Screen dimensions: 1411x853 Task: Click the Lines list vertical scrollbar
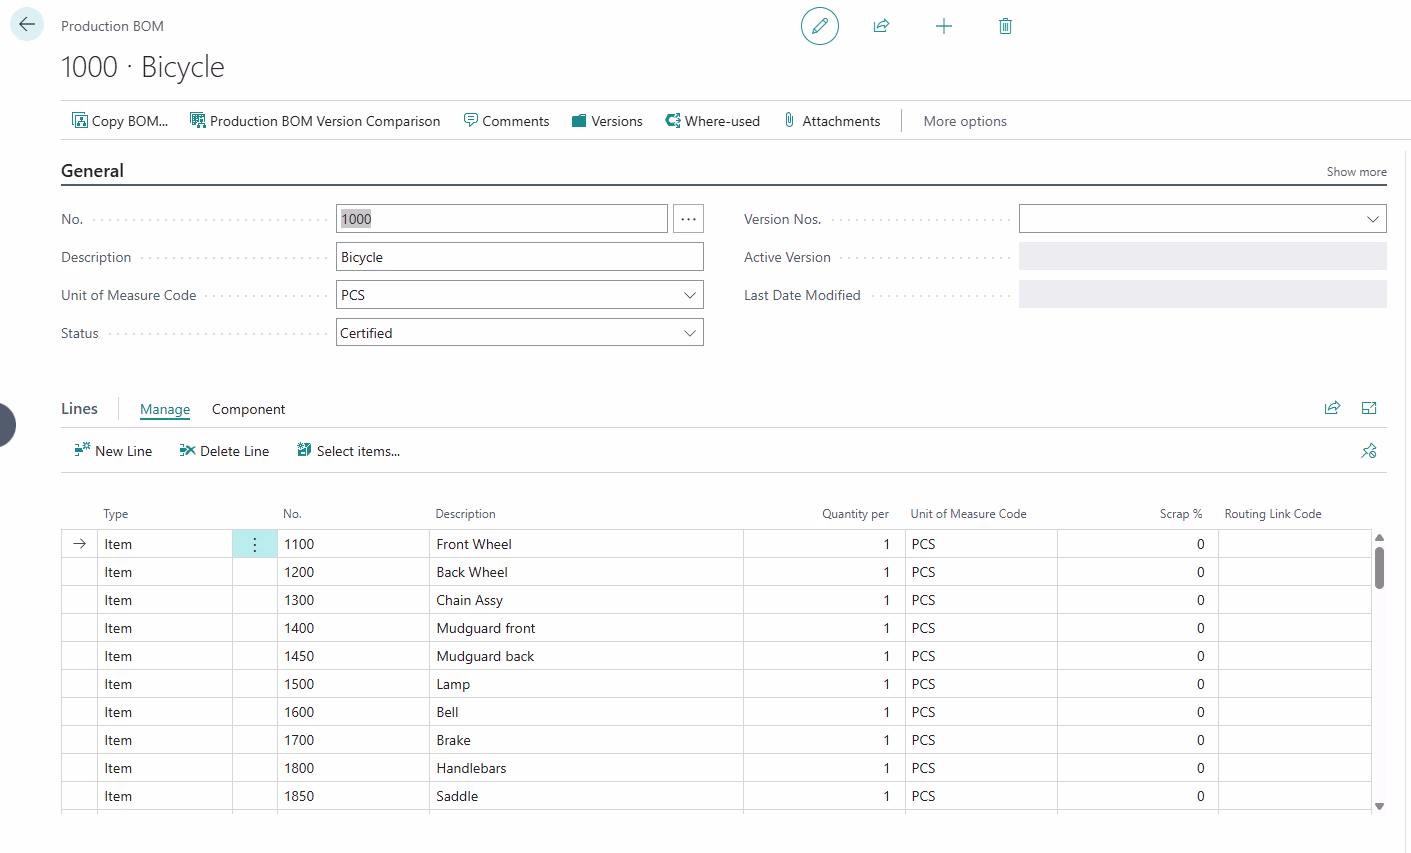tap(1379, 567)
